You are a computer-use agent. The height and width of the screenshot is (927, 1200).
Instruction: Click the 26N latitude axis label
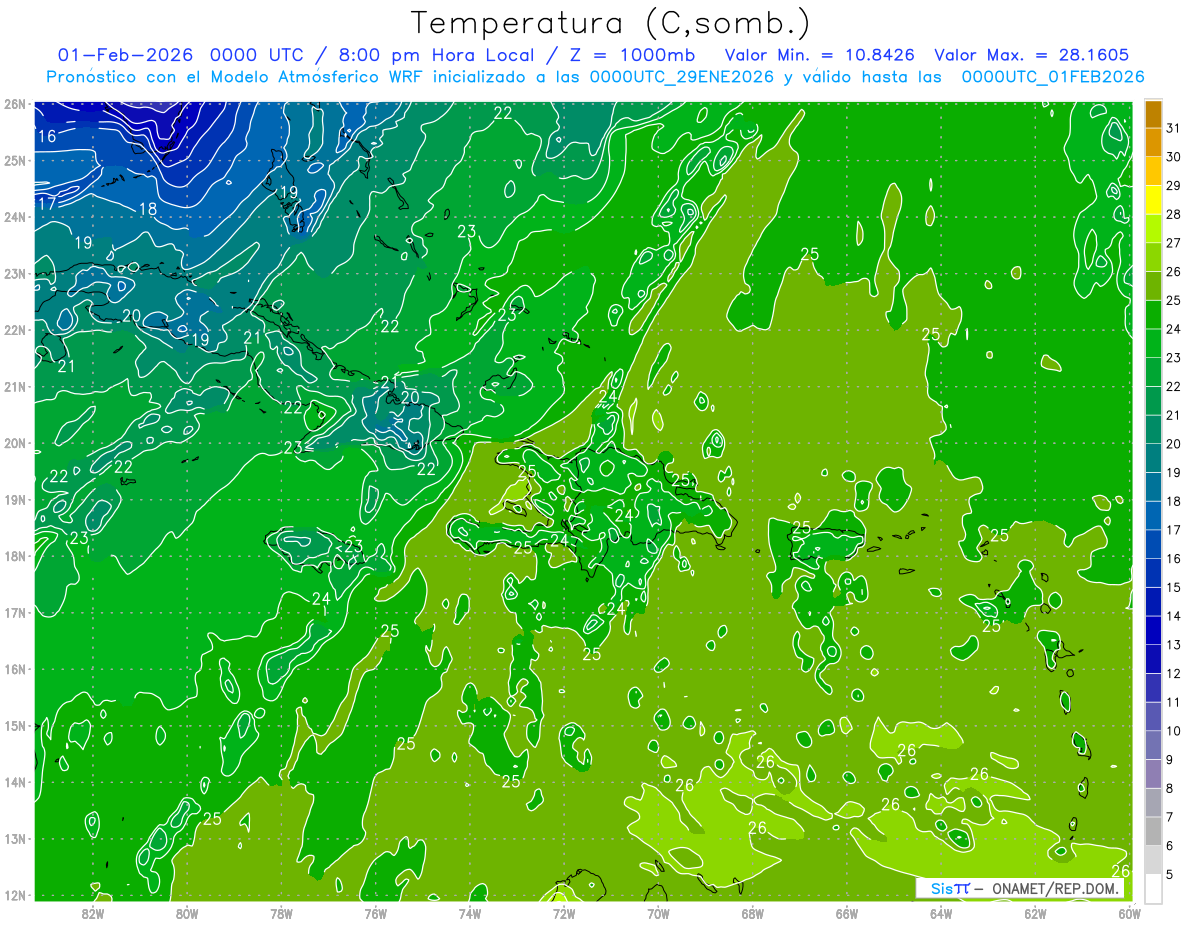(x=15, y=104)
